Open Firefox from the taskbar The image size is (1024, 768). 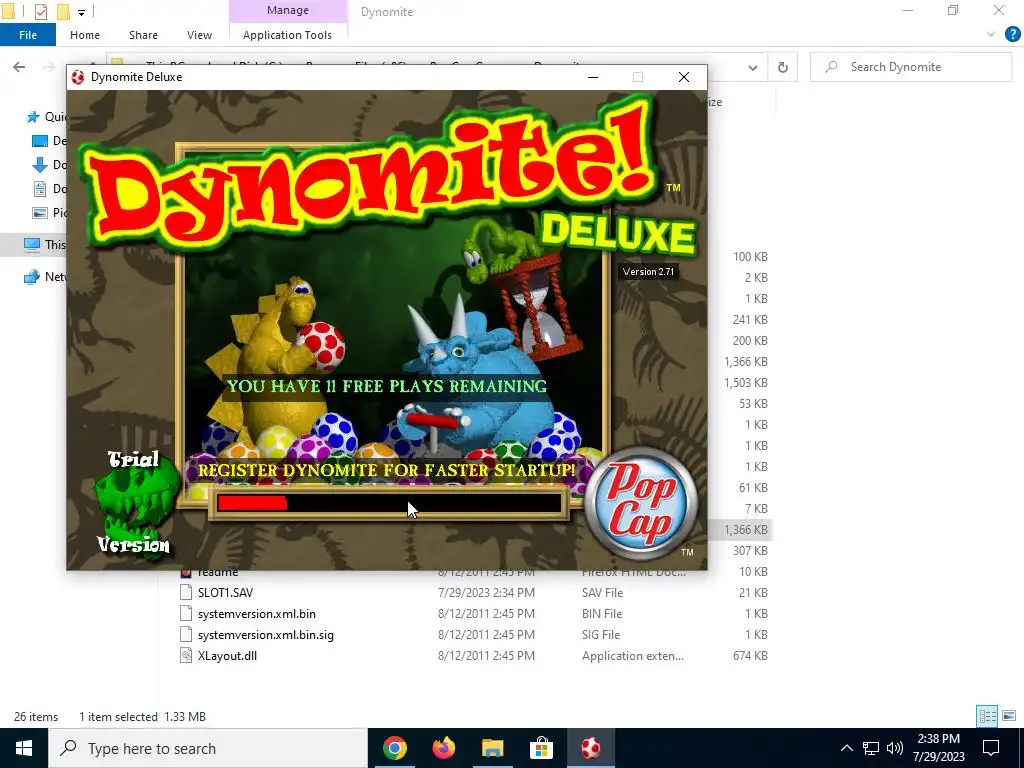point(443,748)
